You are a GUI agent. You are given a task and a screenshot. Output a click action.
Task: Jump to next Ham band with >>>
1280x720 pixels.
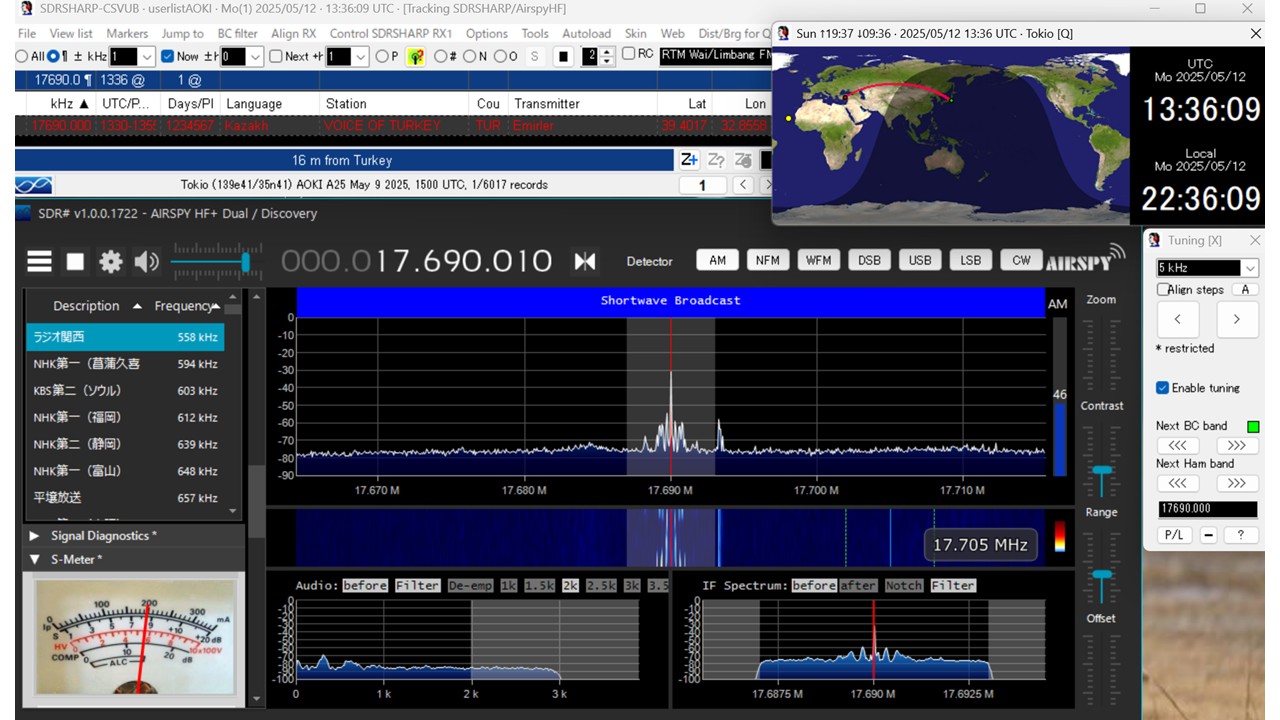click(x=1237, y=483)
